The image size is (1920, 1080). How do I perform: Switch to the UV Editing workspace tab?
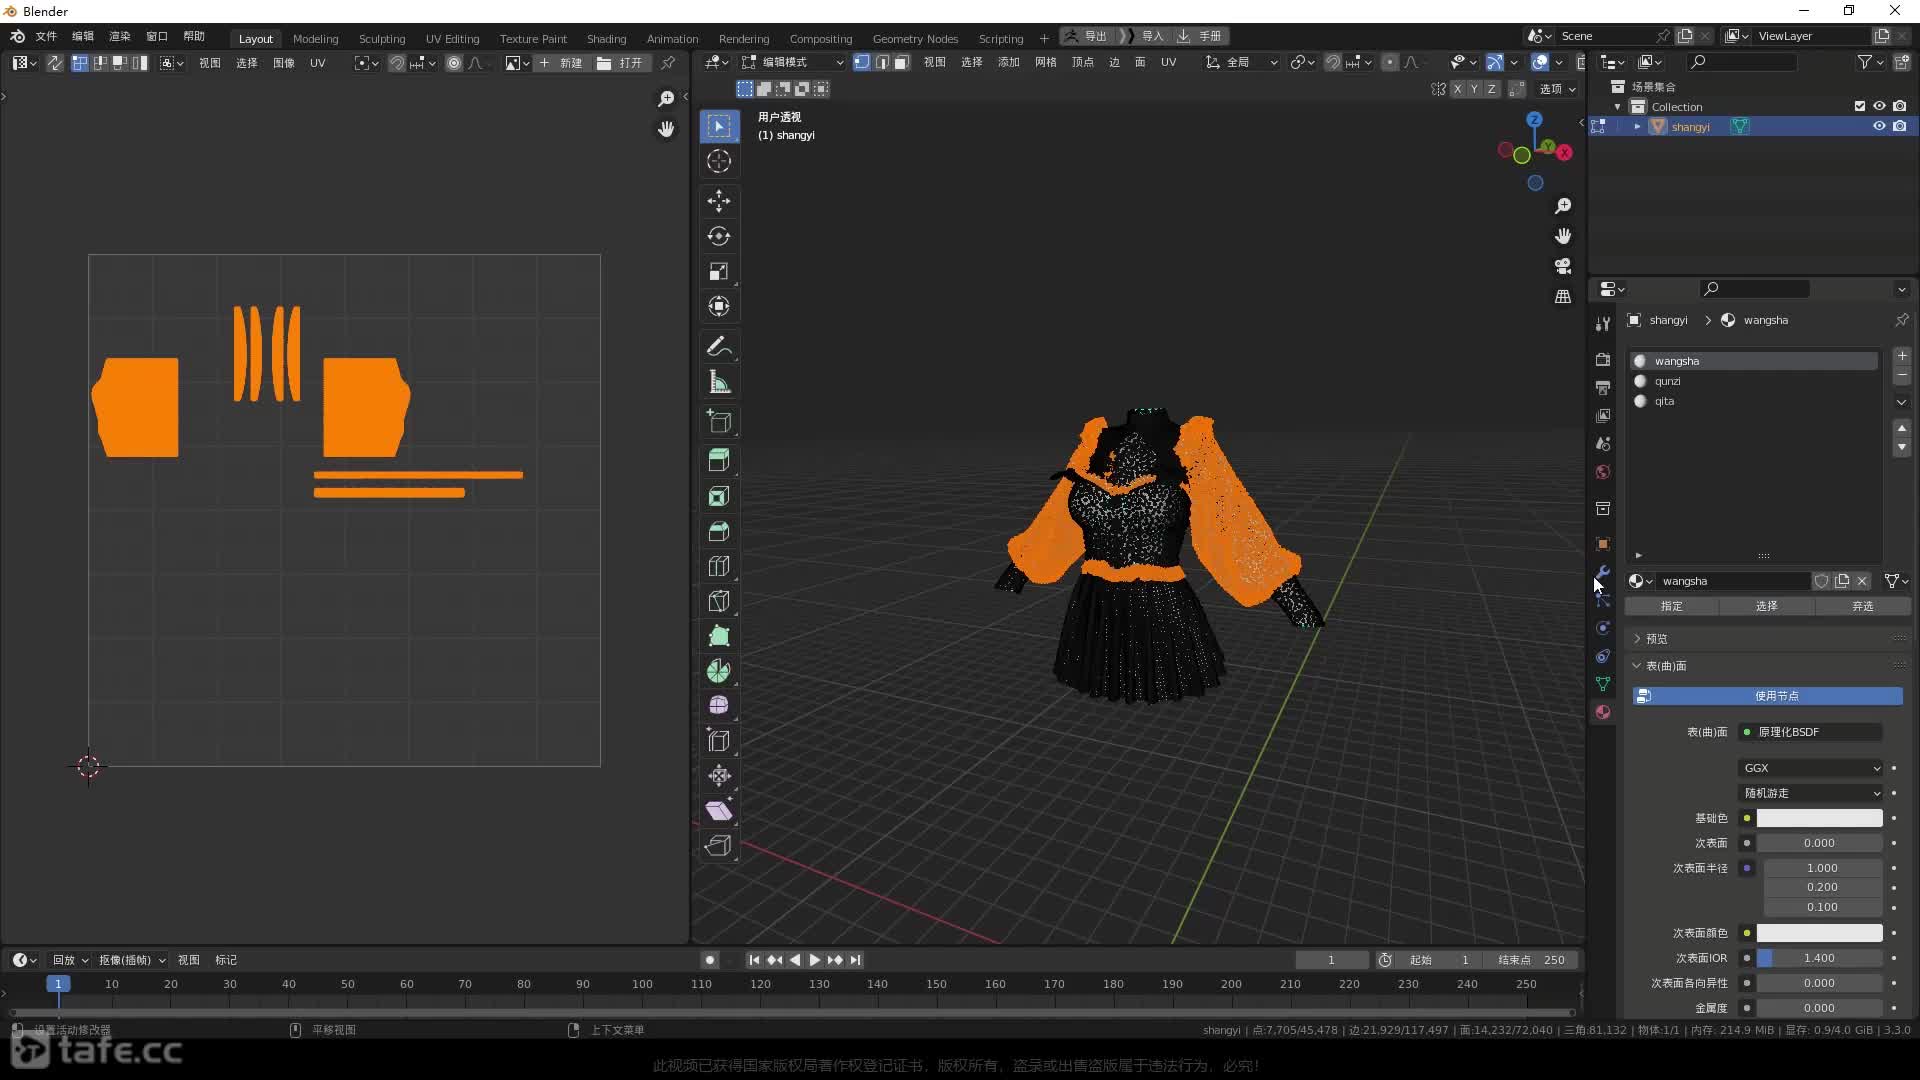[452, 39]
